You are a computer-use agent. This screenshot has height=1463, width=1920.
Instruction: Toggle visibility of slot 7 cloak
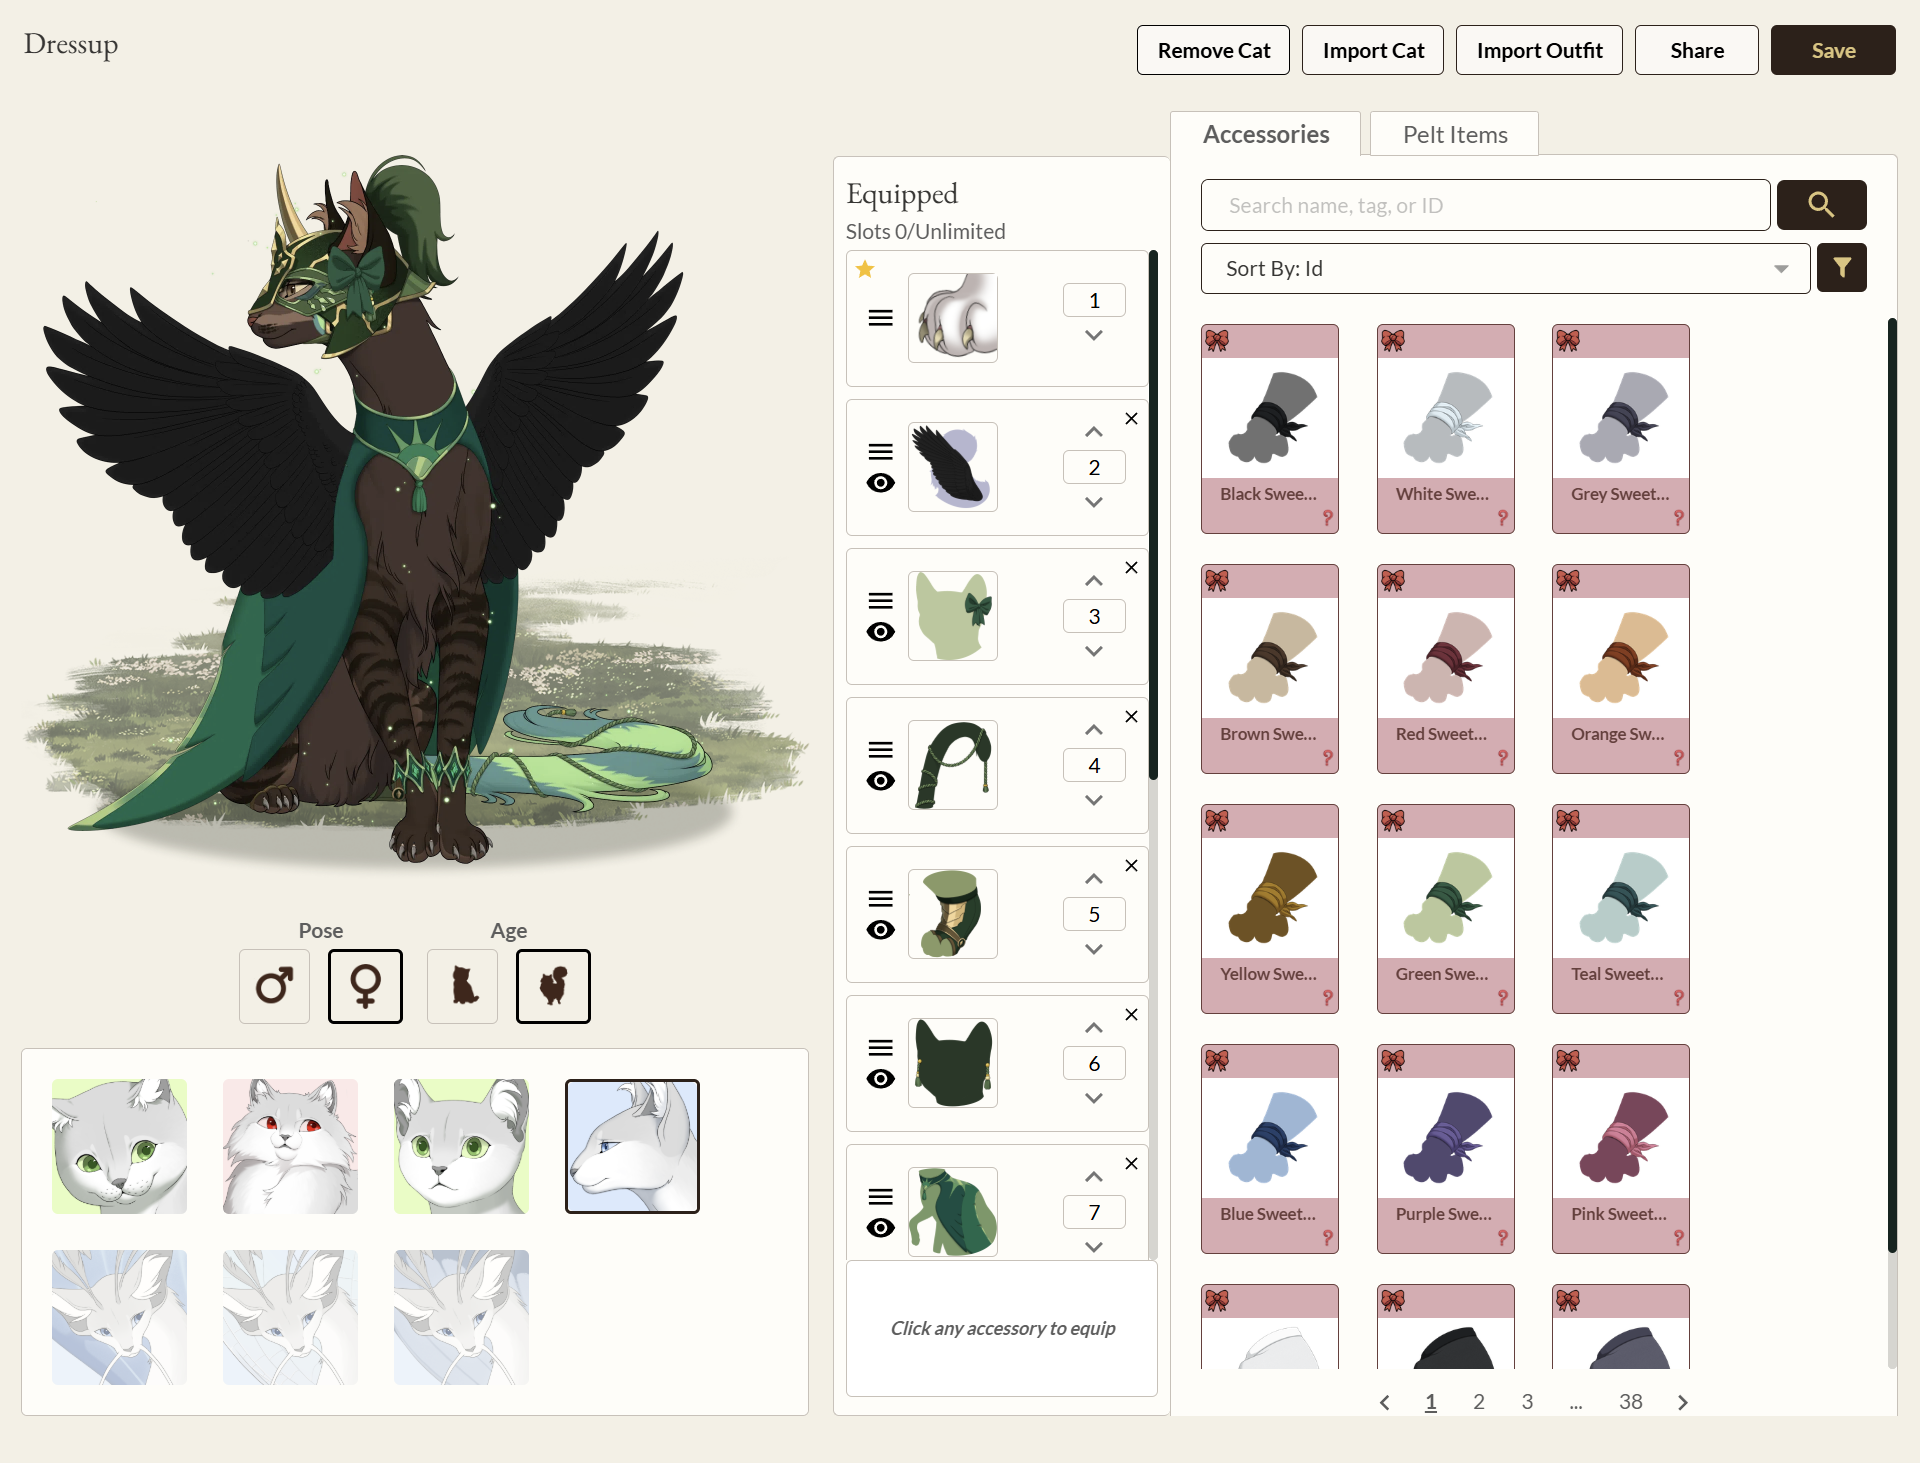click(x=880, y=1228)
